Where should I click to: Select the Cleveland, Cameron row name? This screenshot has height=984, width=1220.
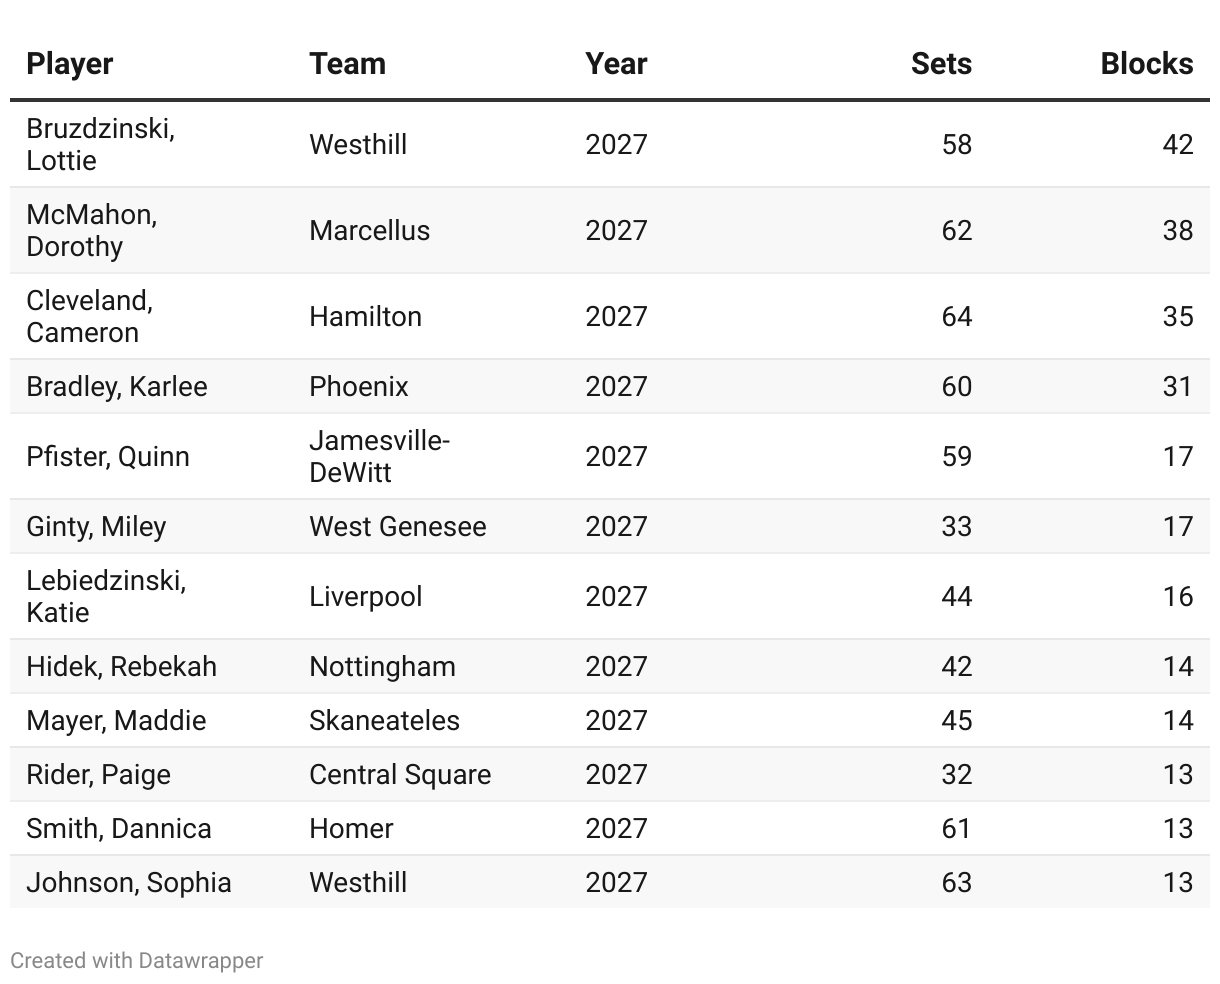point(89,316)
